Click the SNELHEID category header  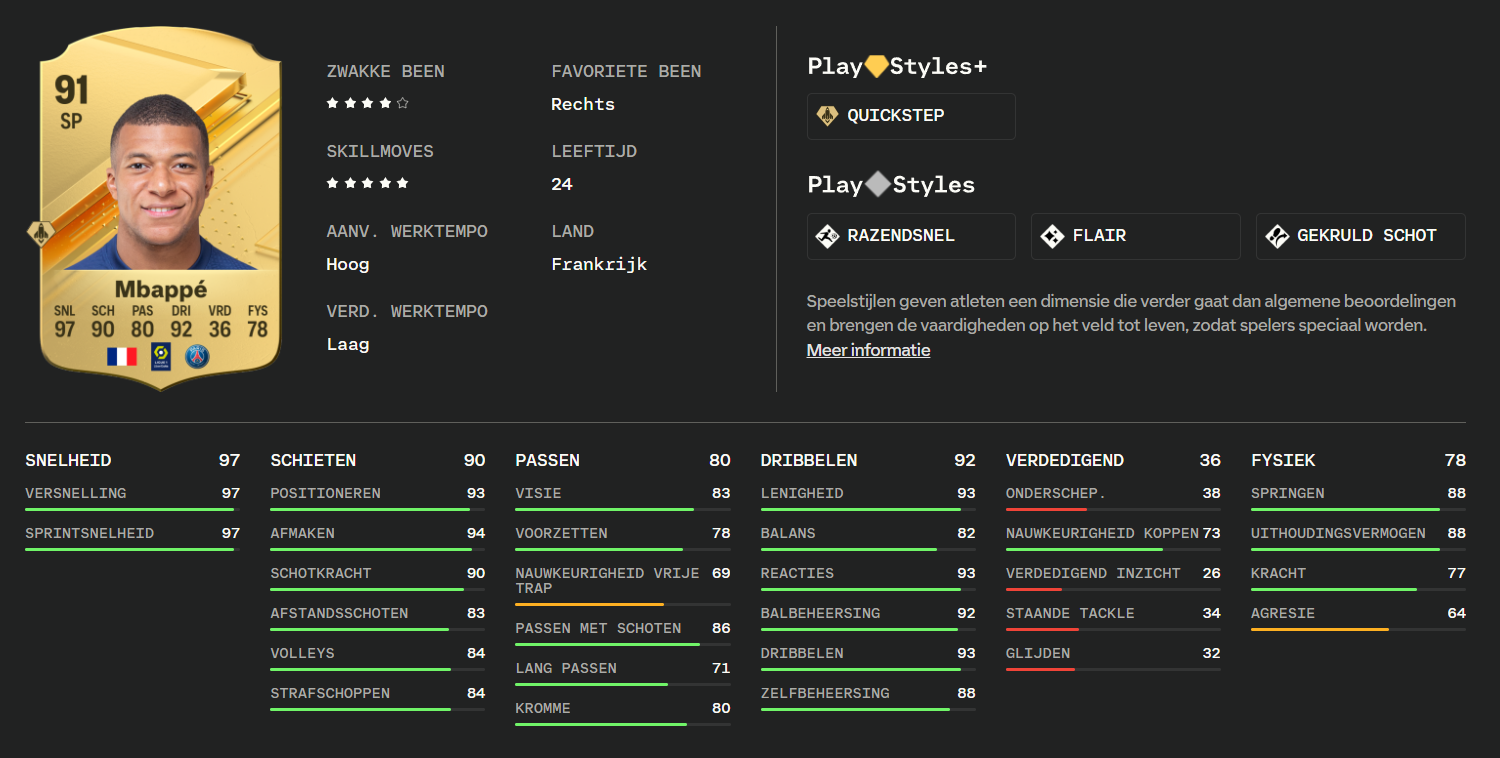coord(68,460)
